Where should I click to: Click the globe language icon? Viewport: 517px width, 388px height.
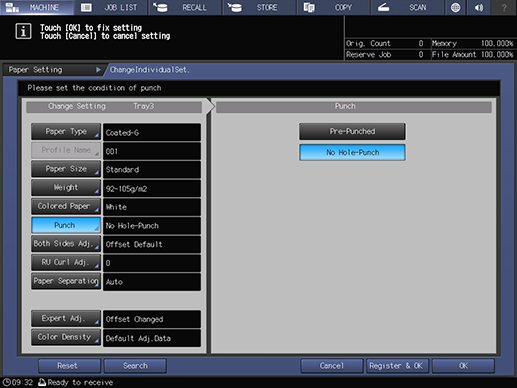click(455, 7)
